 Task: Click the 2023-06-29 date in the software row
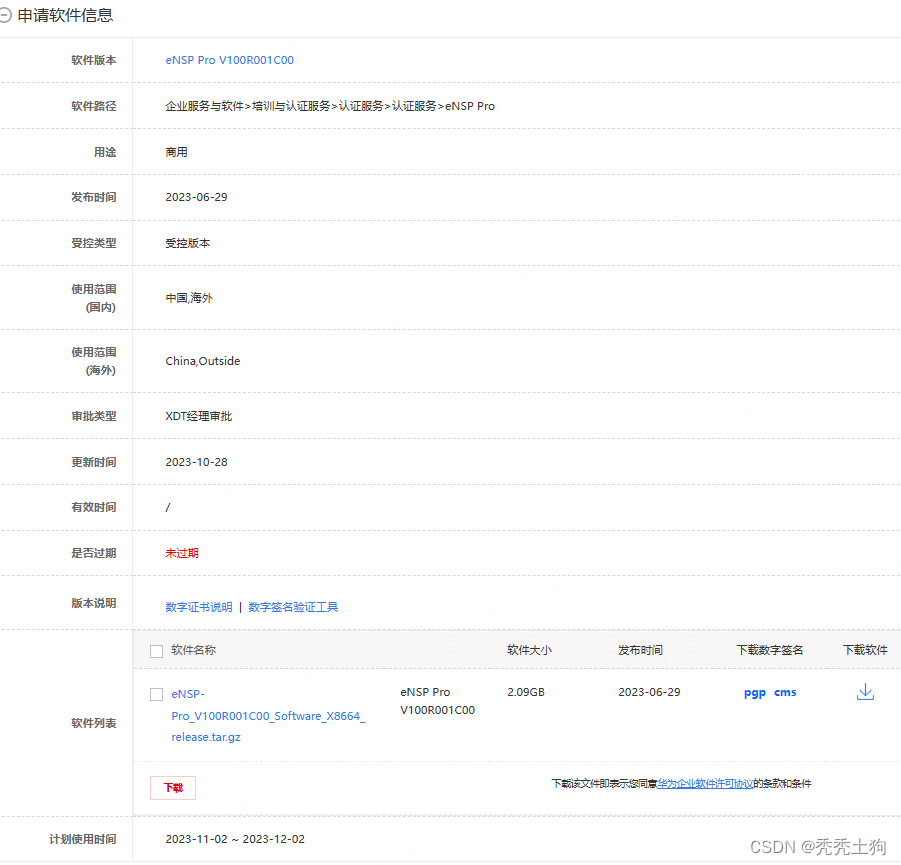click(x=649, y=693)
